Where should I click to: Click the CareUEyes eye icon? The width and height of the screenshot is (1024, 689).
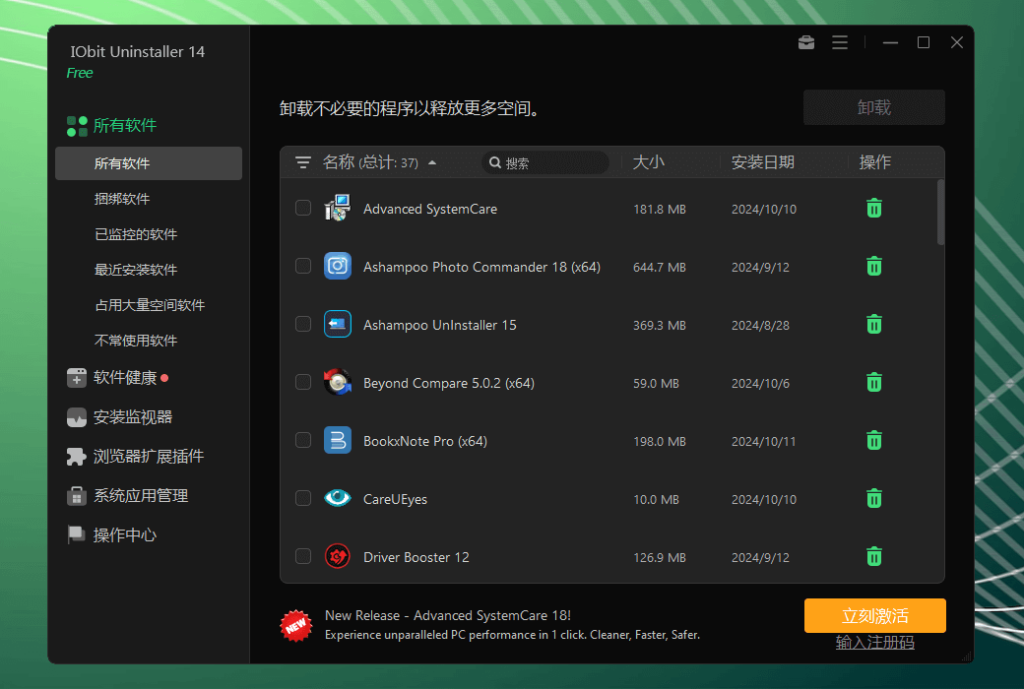338,498
